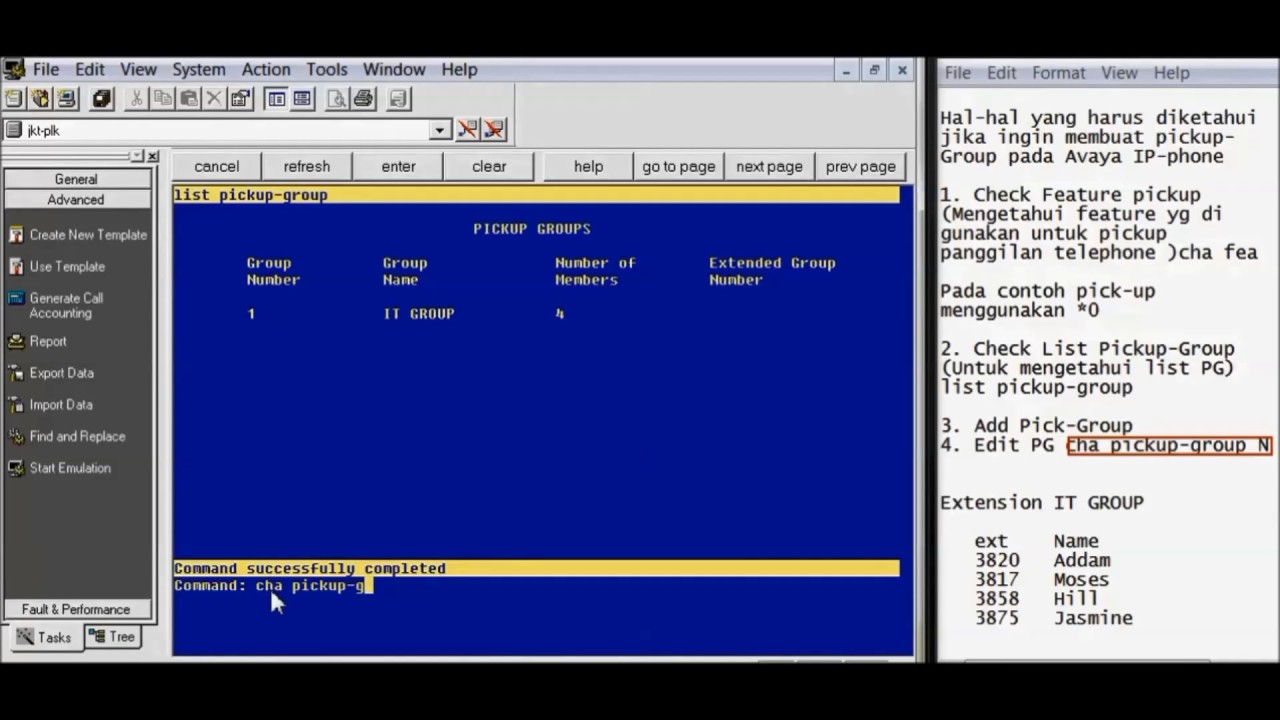
Task: Click the Report icon in the sidebar
Action: coord(16,341)
